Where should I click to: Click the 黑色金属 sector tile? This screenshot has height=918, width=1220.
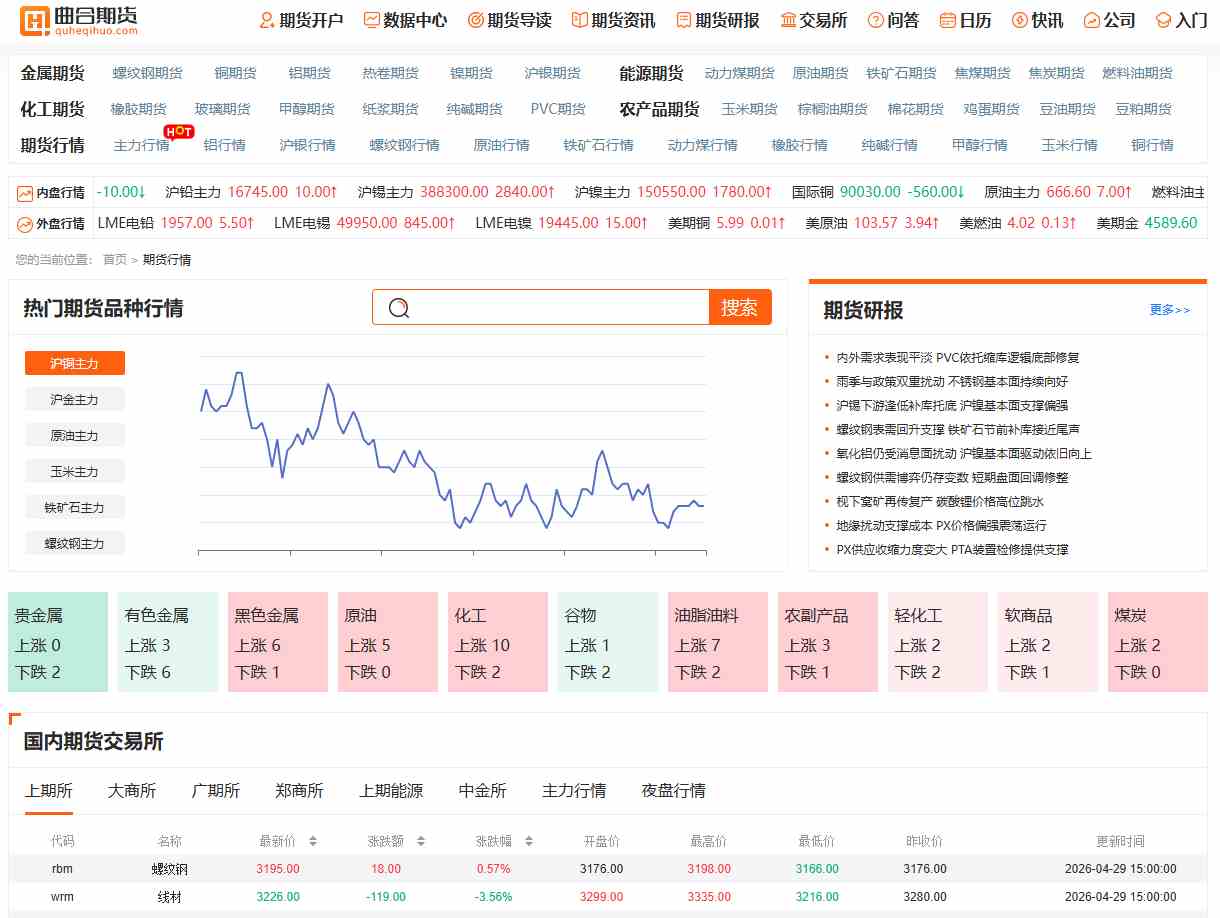coord(278,642)
